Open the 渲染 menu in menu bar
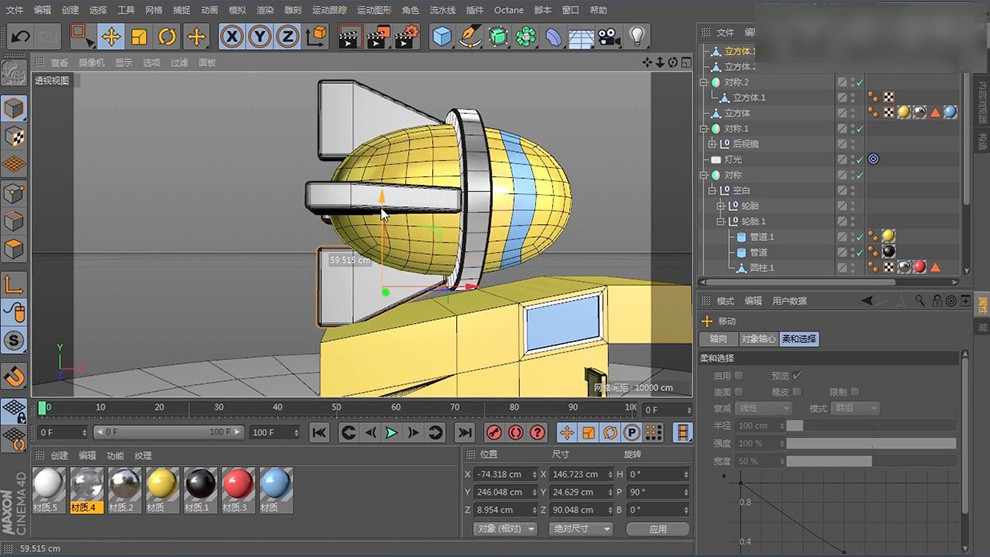 (x=265, y=10)
